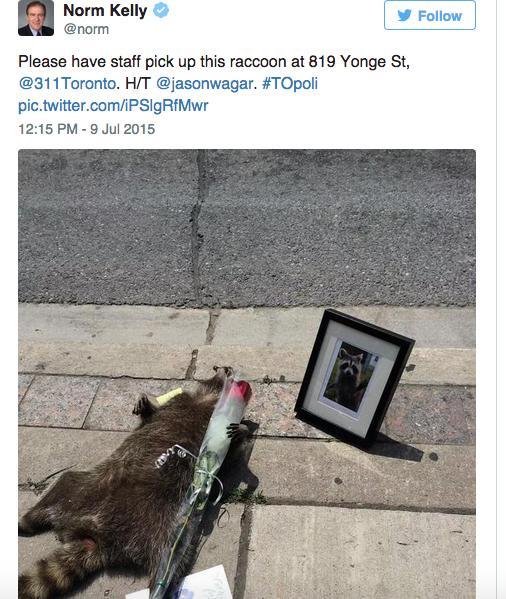Image resolution: width=506 pixels, height=599 pixels.
Task: Click the framed raccoon portrait in photo
Action: 354,378
